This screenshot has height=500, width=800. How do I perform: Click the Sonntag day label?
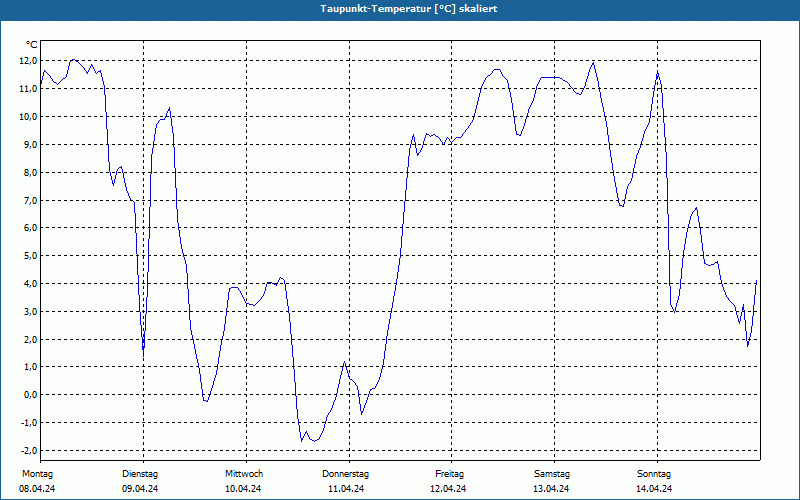click(x=654, y=474)
